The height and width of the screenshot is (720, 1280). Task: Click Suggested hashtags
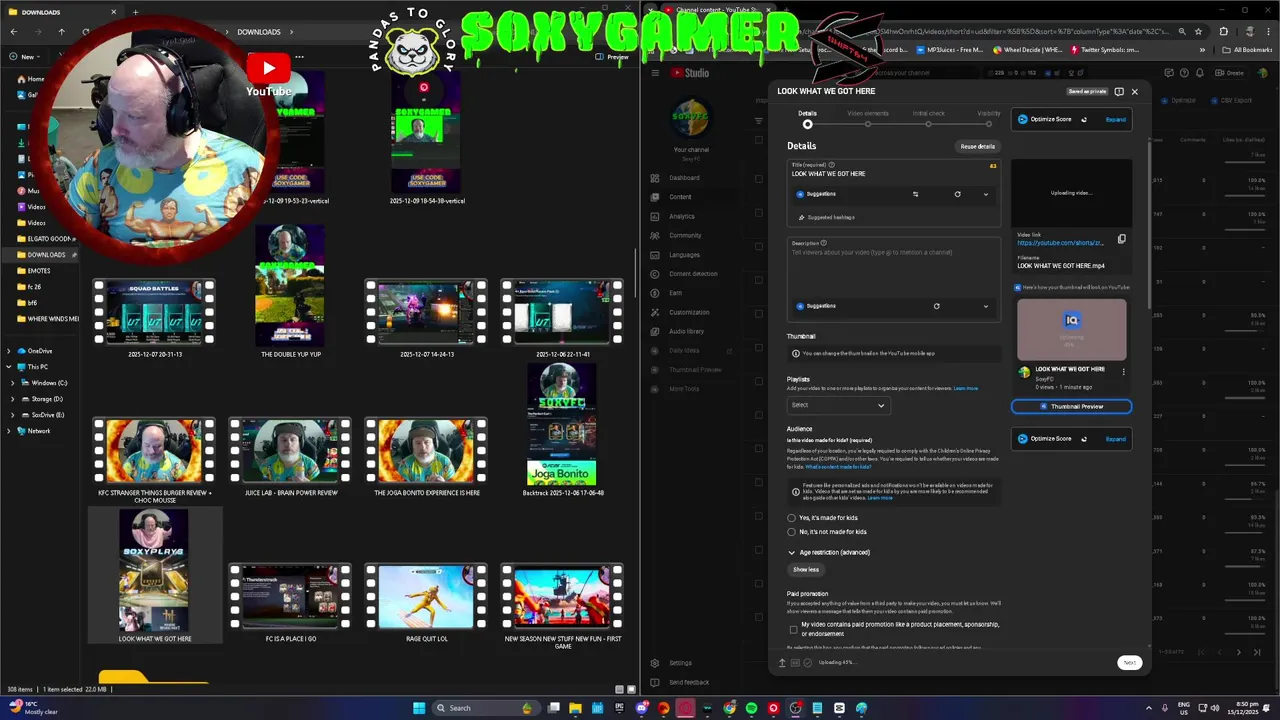tap(826, 217)
